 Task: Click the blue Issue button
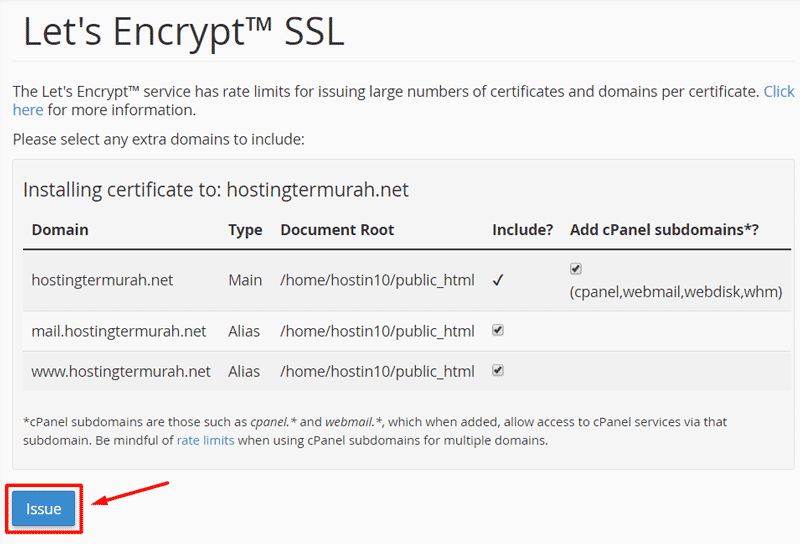(43, 508)
